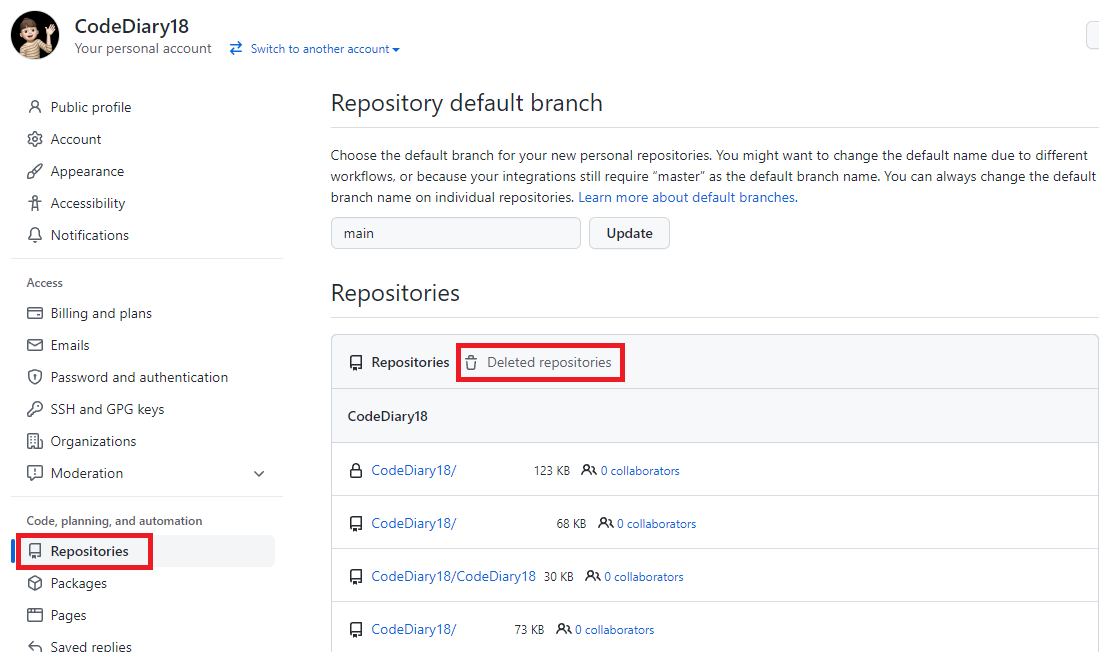View collaborators of the 73 KB repo
Viewport: 1099px width, 652px height.
(615, 630)
